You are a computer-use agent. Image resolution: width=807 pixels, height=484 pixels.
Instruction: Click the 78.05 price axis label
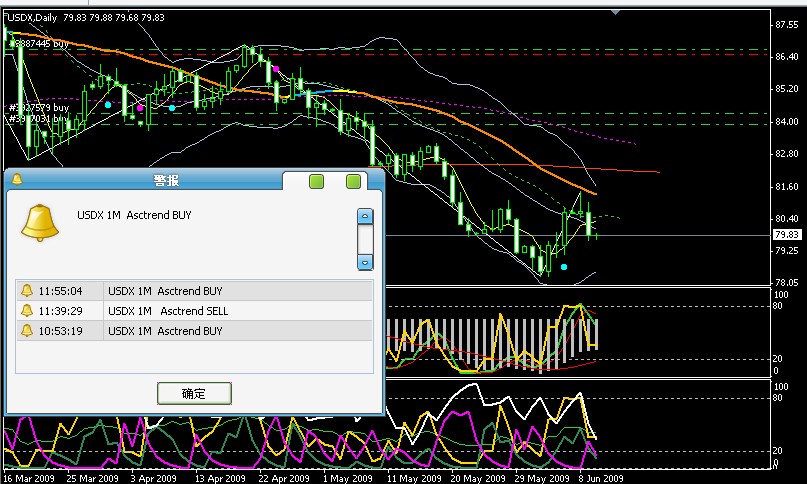pos(786,282)
